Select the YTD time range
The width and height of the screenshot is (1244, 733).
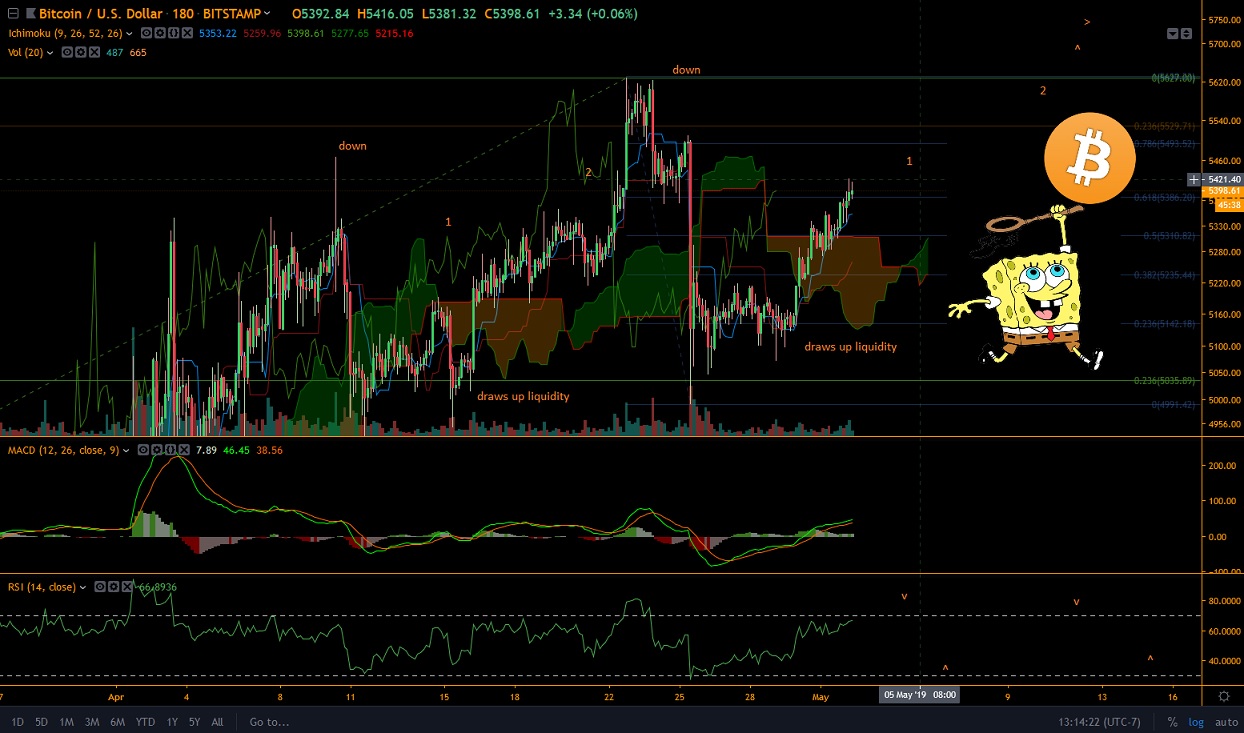click(146, 722)
